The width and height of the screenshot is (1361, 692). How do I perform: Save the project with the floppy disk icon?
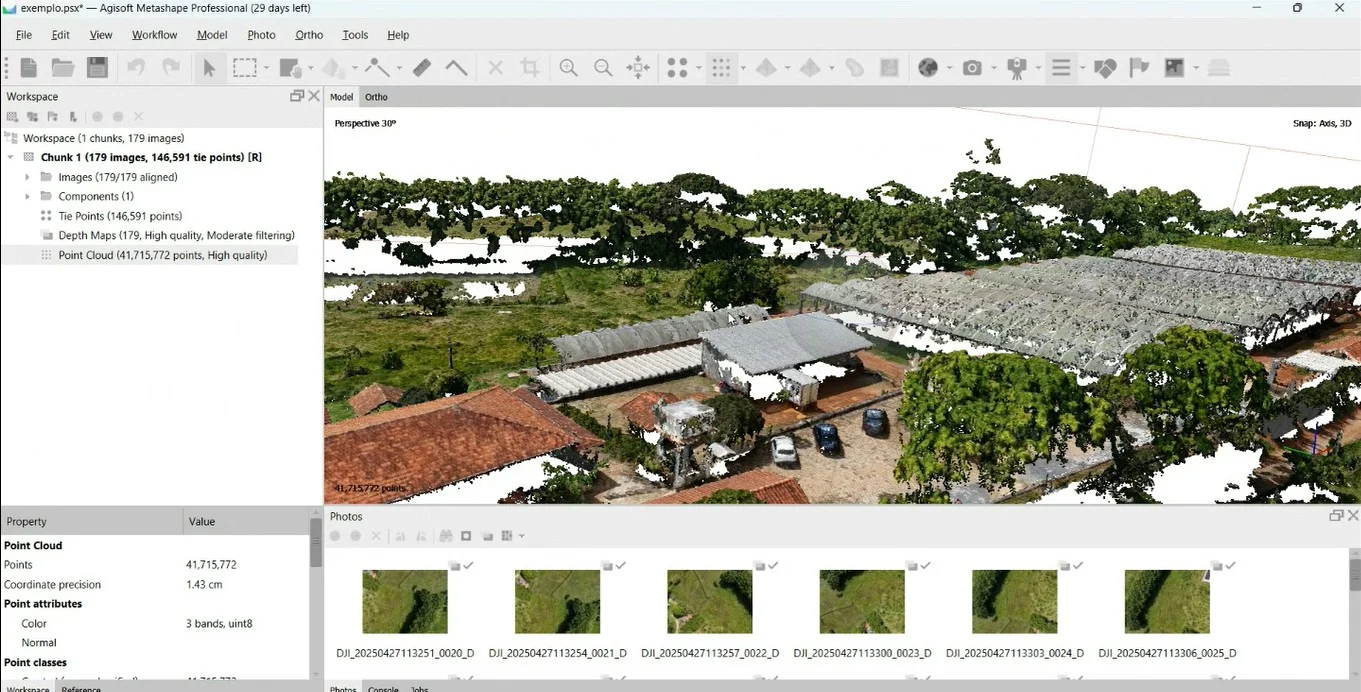point(97,67)
